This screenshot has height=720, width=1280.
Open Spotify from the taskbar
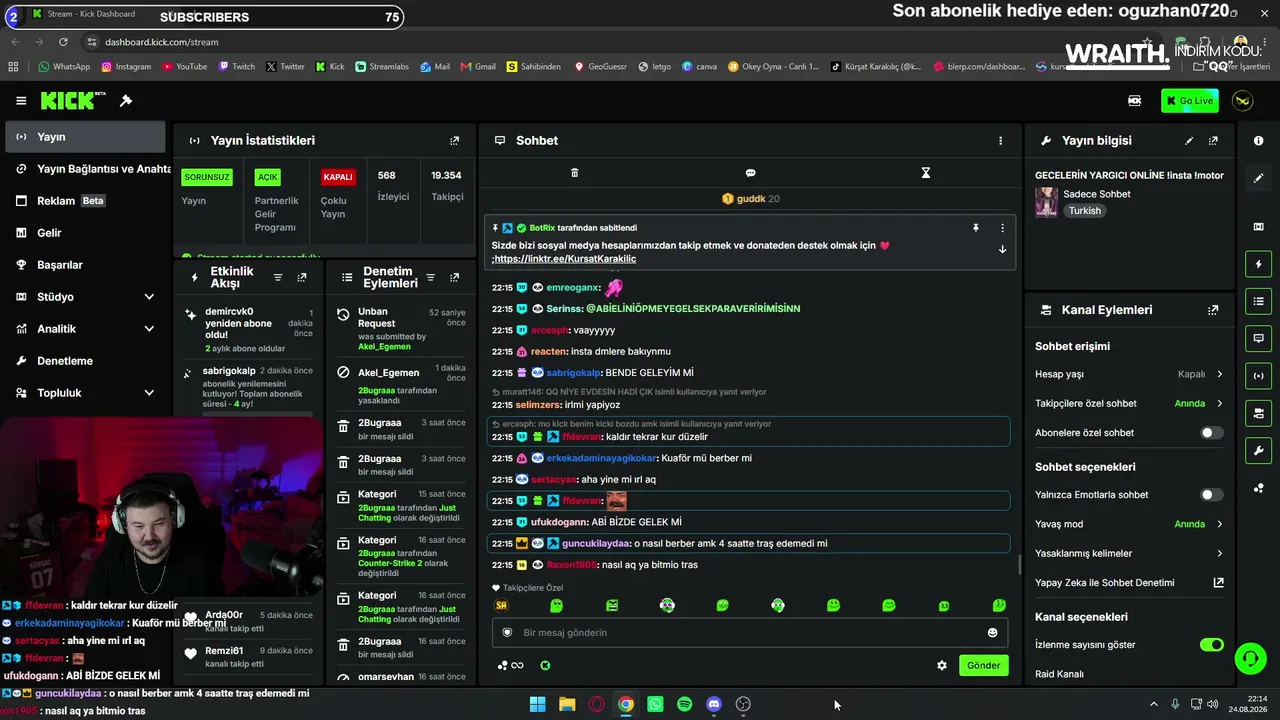coord(684,704)
